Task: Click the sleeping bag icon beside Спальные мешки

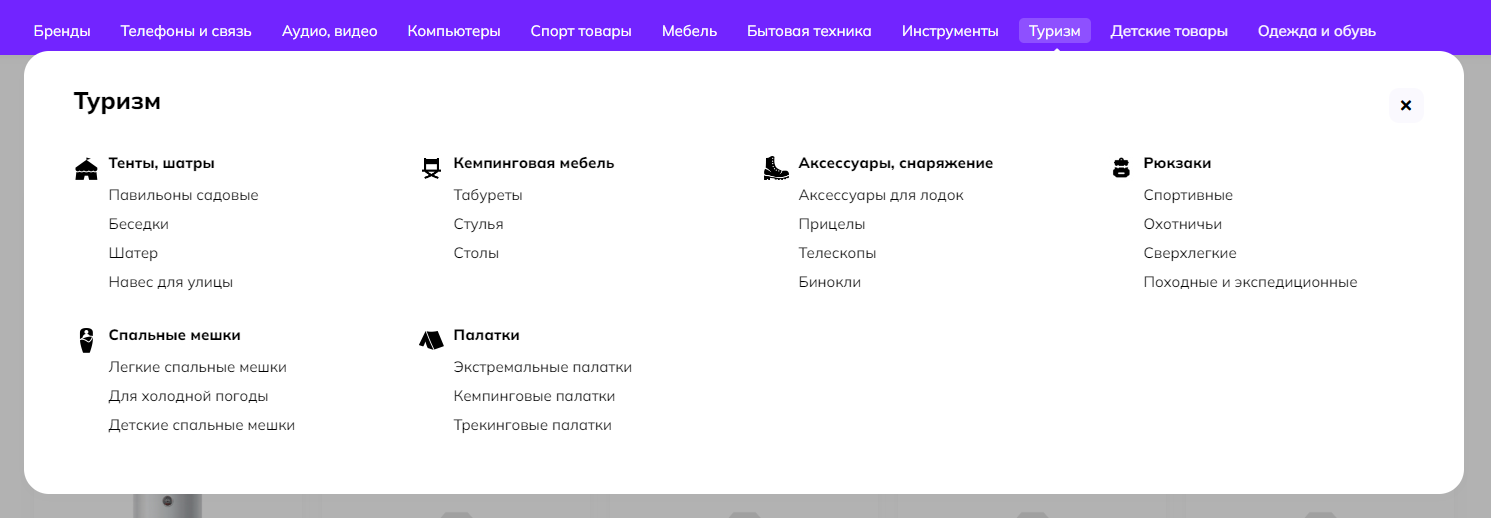Action: 86,340
